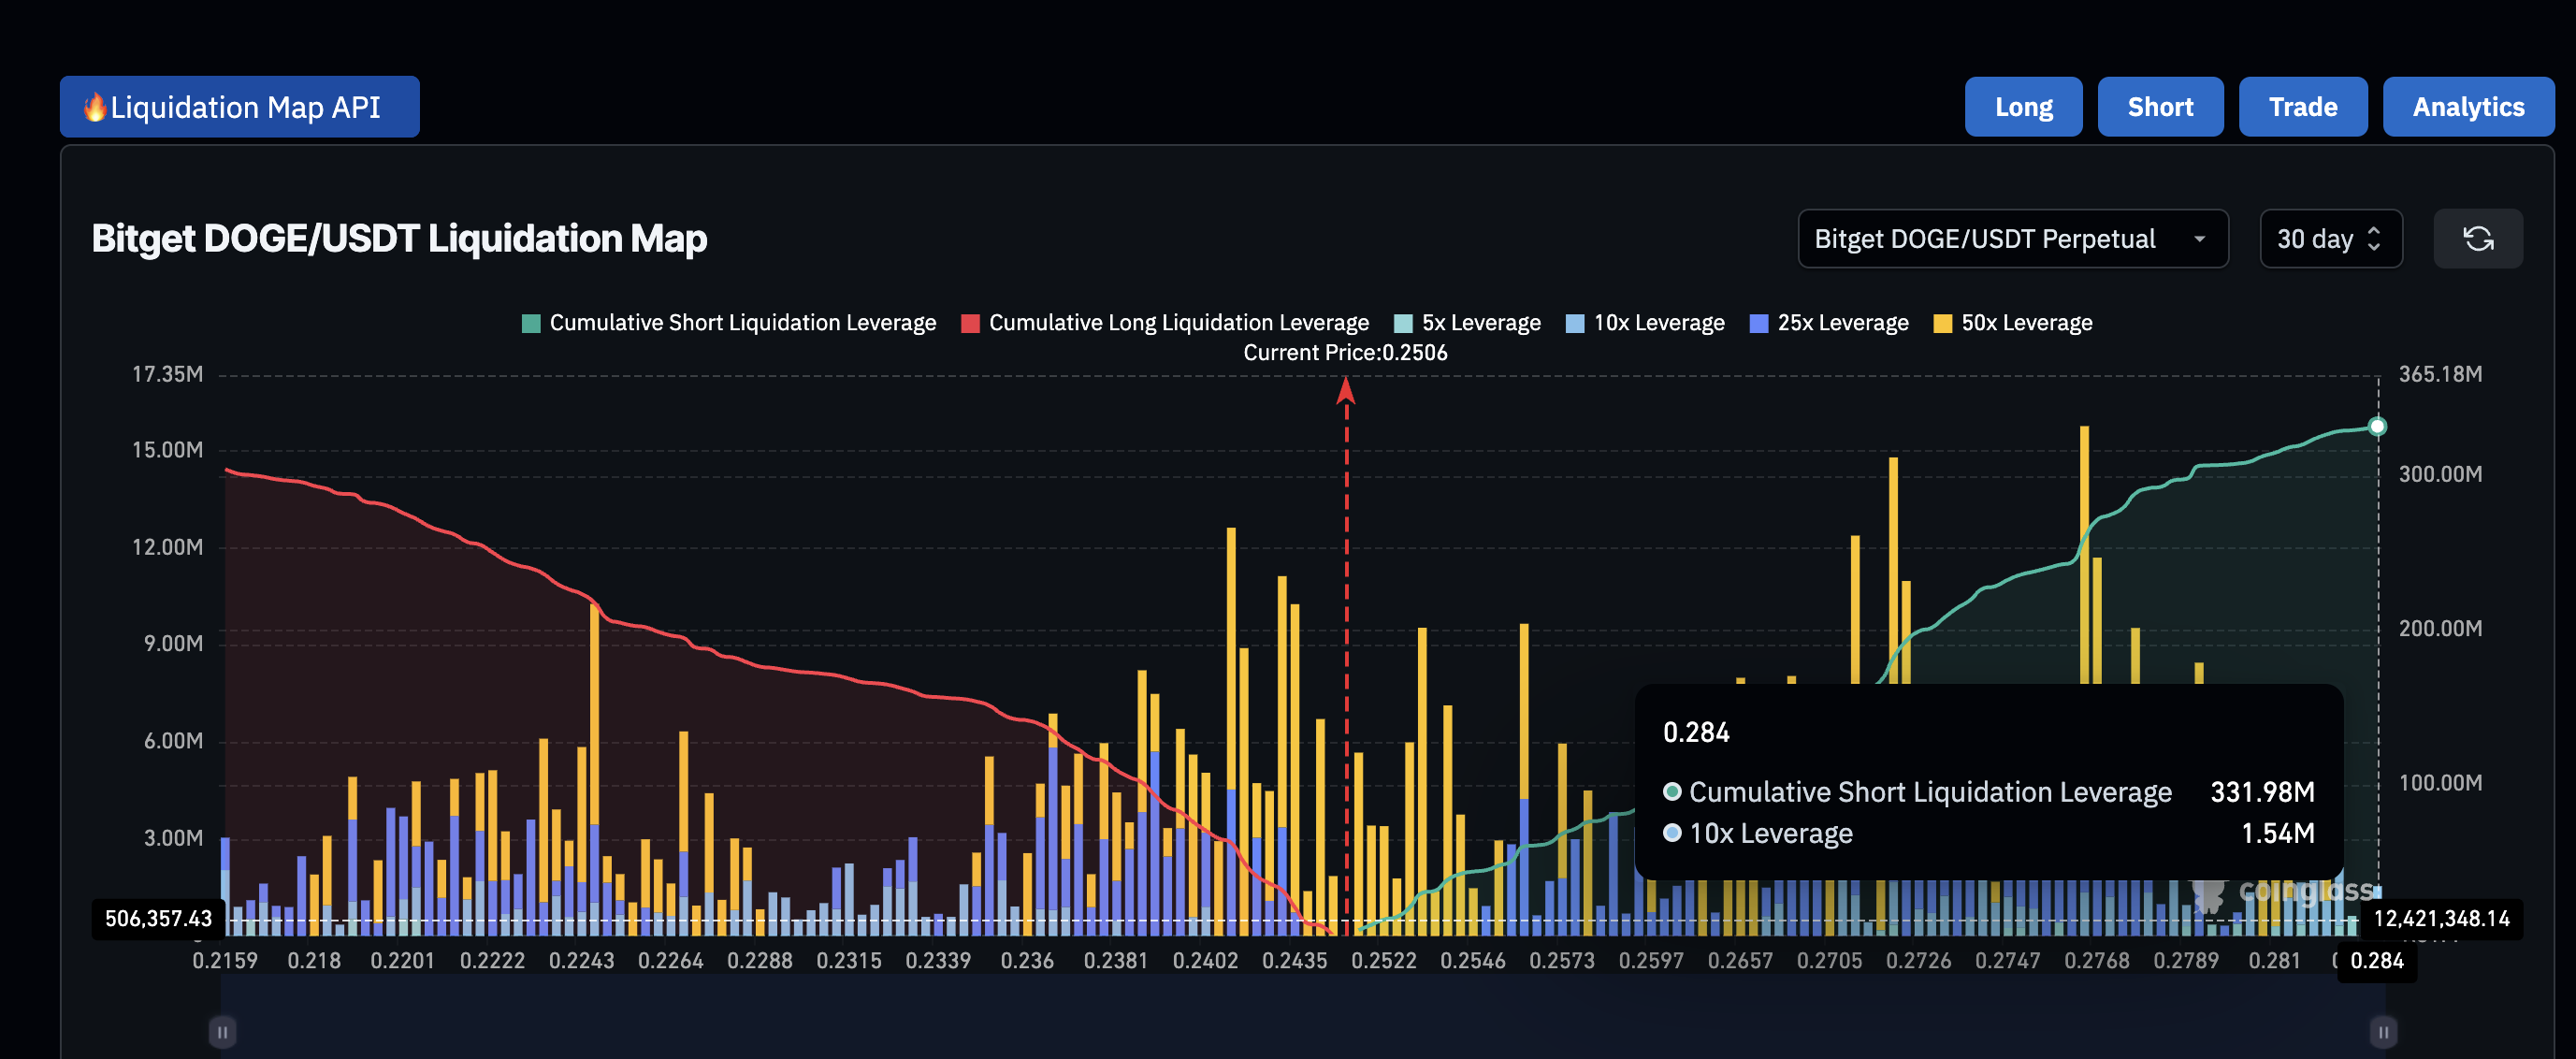This screenshot has height=1059, width=2576.
Task: Click the left range slider pause handle
Action: tap(222, 1031)
